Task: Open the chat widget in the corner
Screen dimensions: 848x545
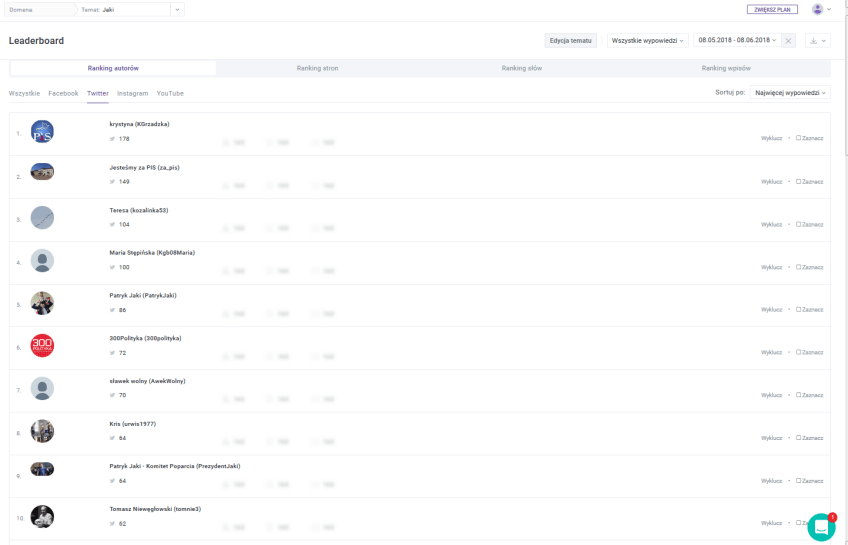Action: click(821, 527)
